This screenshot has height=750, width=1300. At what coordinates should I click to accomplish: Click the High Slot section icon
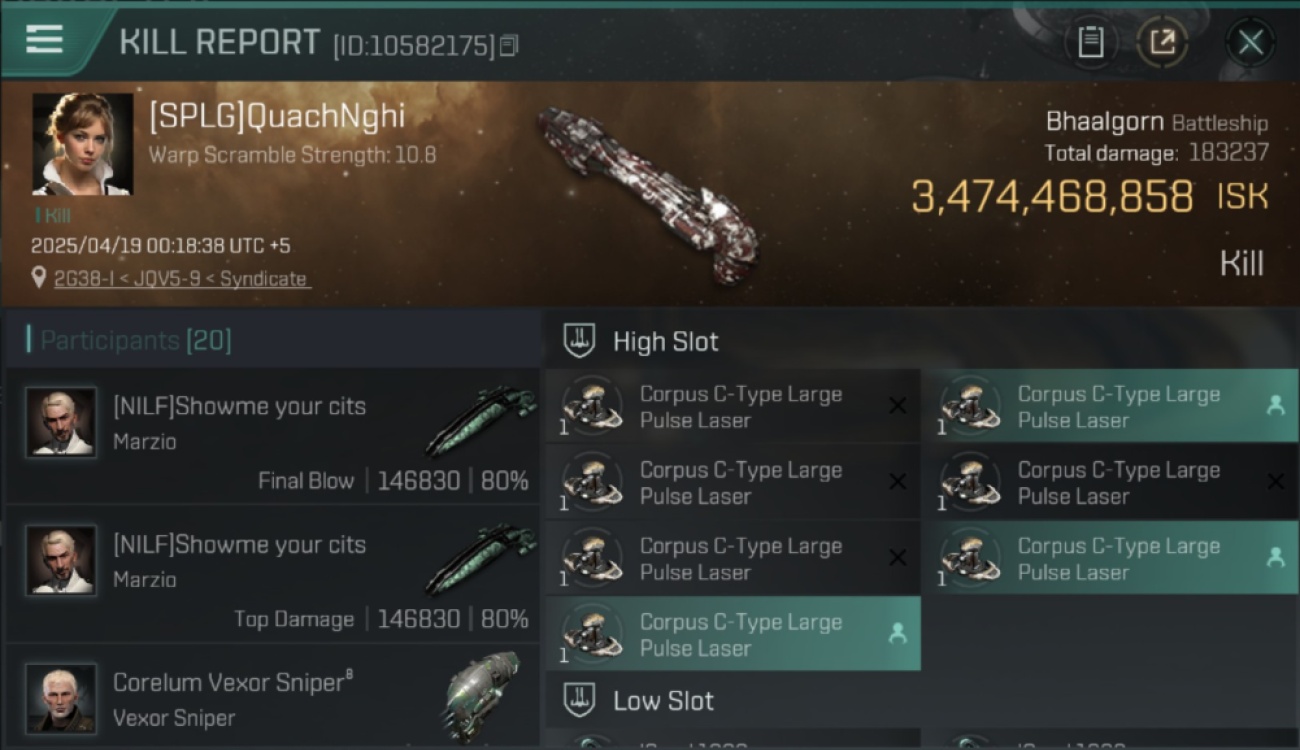point(580,341)
